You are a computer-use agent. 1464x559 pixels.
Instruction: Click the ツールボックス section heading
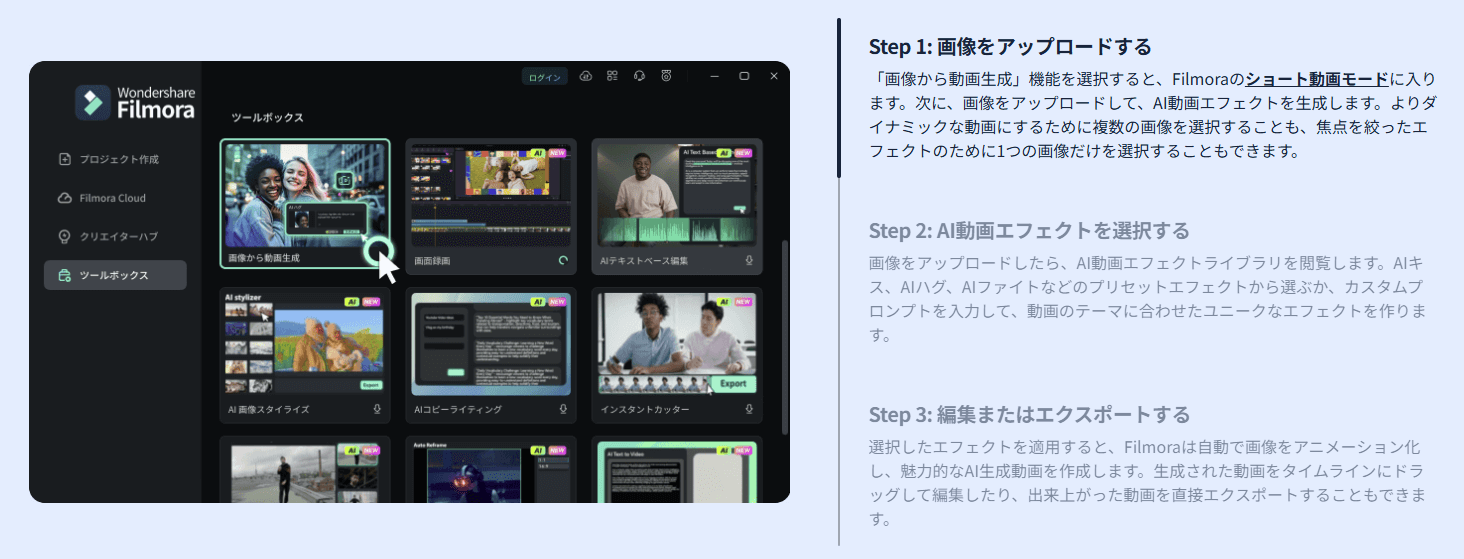[x=267, y=118]
